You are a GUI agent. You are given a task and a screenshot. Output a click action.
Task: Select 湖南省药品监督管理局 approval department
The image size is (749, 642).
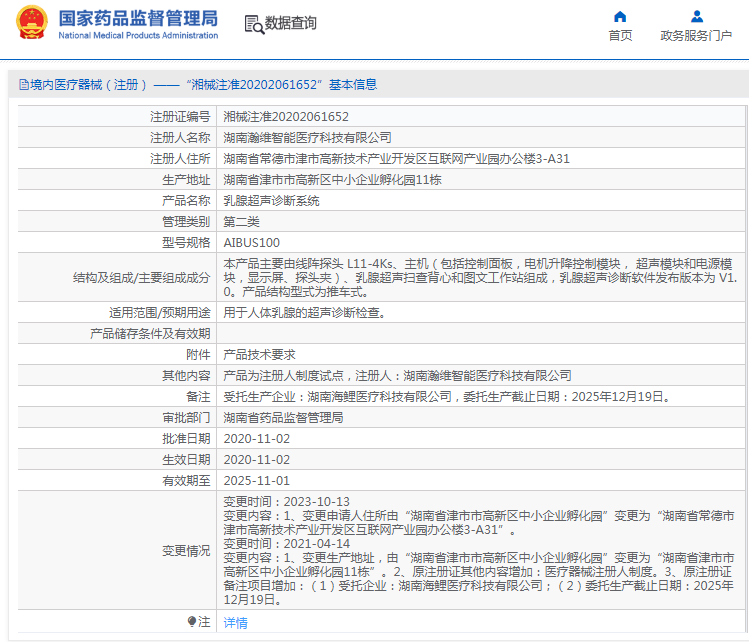pos(283,417)
